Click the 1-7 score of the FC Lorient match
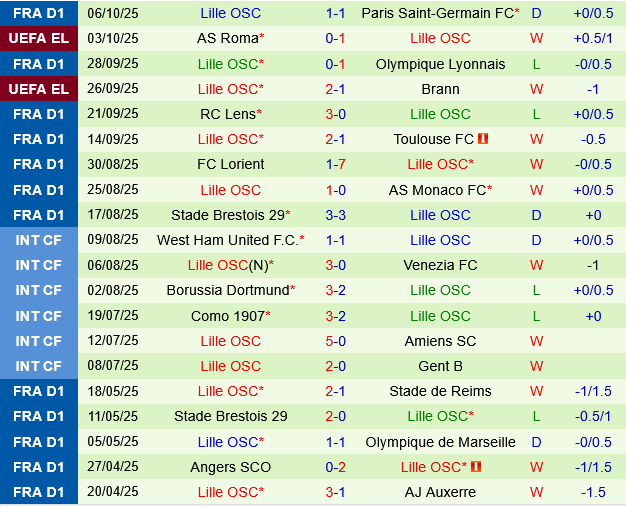626x508 pixels. click(335, 164)
